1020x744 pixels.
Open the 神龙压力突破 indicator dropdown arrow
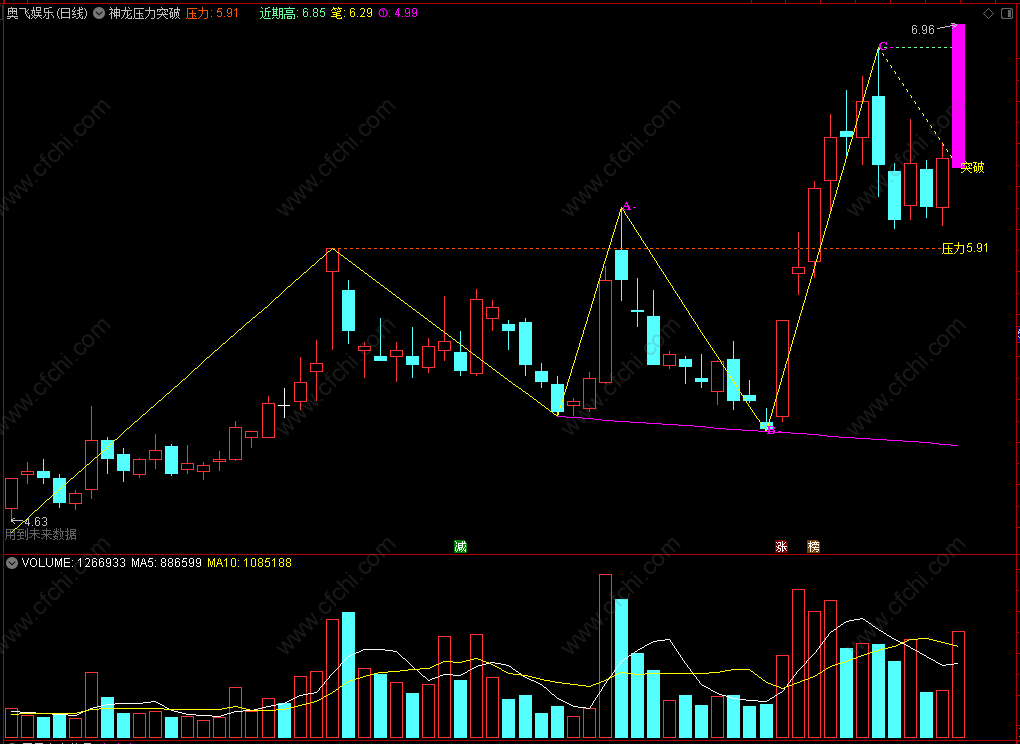pyautogui.click(x=98, y=13)
